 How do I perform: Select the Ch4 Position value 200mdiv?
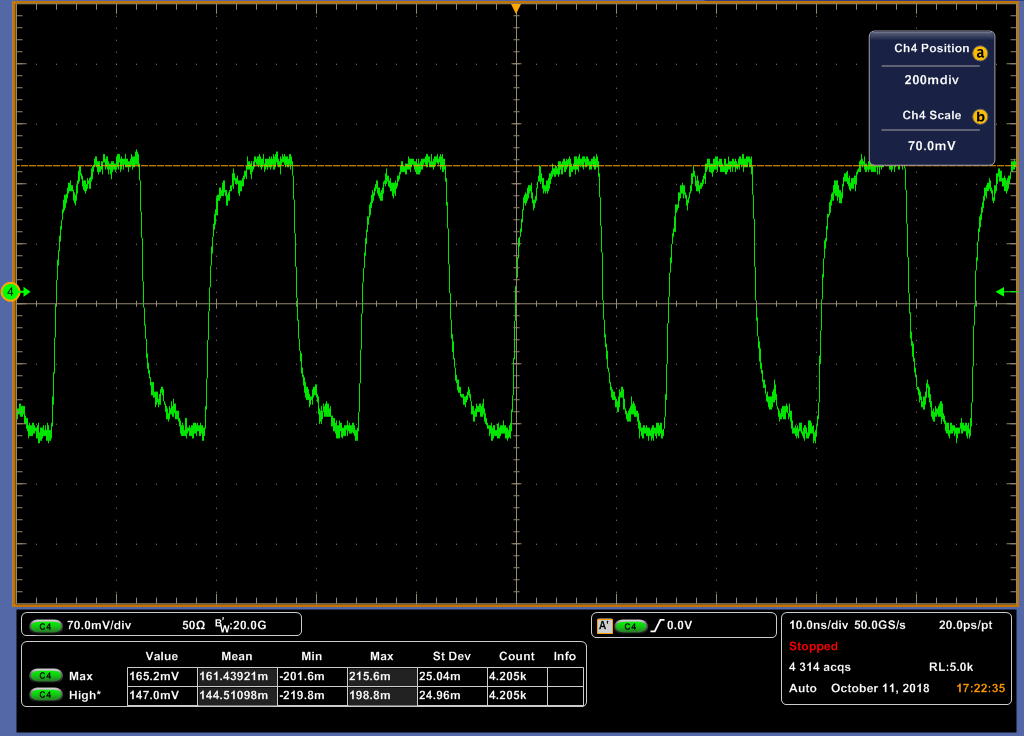tap(931, 81)
